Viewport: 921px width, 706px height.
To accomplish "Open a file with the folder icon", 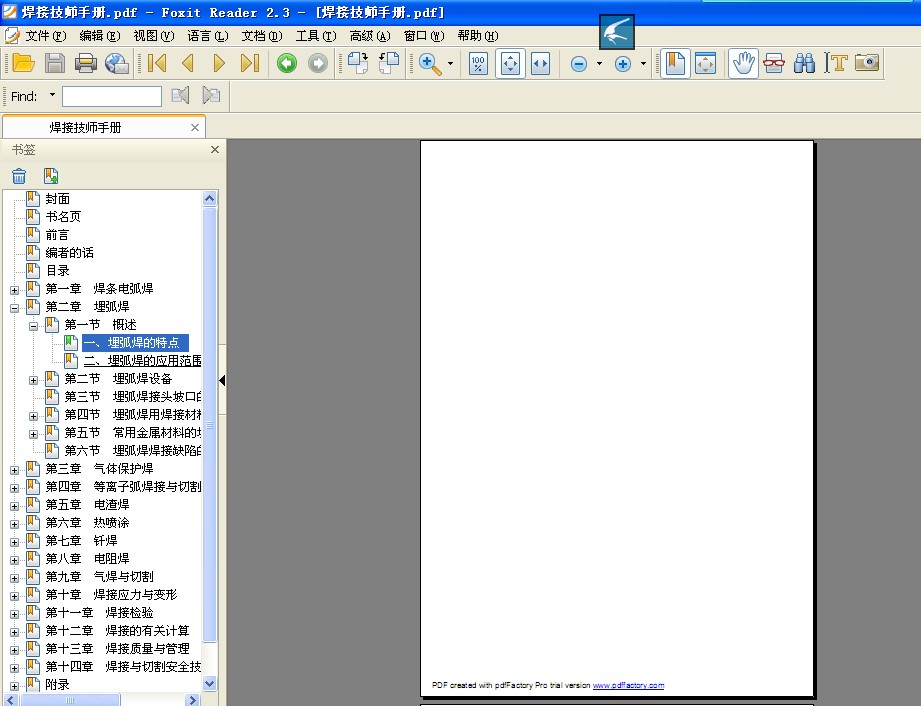I will pos(23,63).
